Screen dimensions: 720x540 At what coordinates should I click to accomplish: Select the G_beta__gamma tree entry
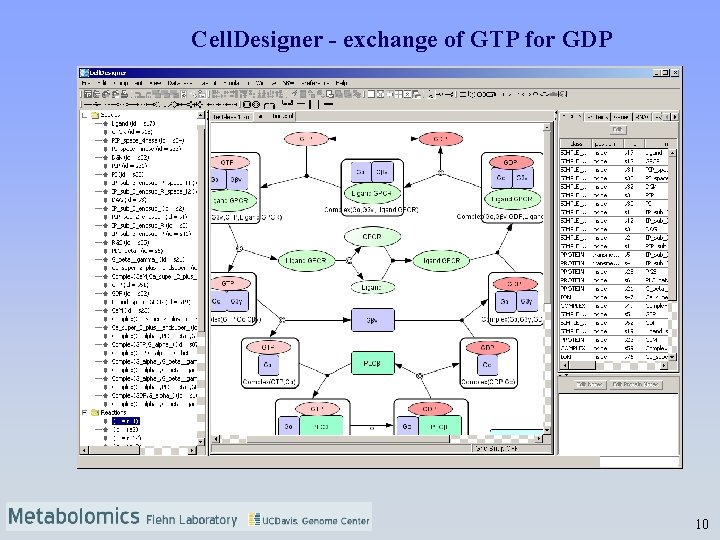pyautogui.click(x=148, y=259)
